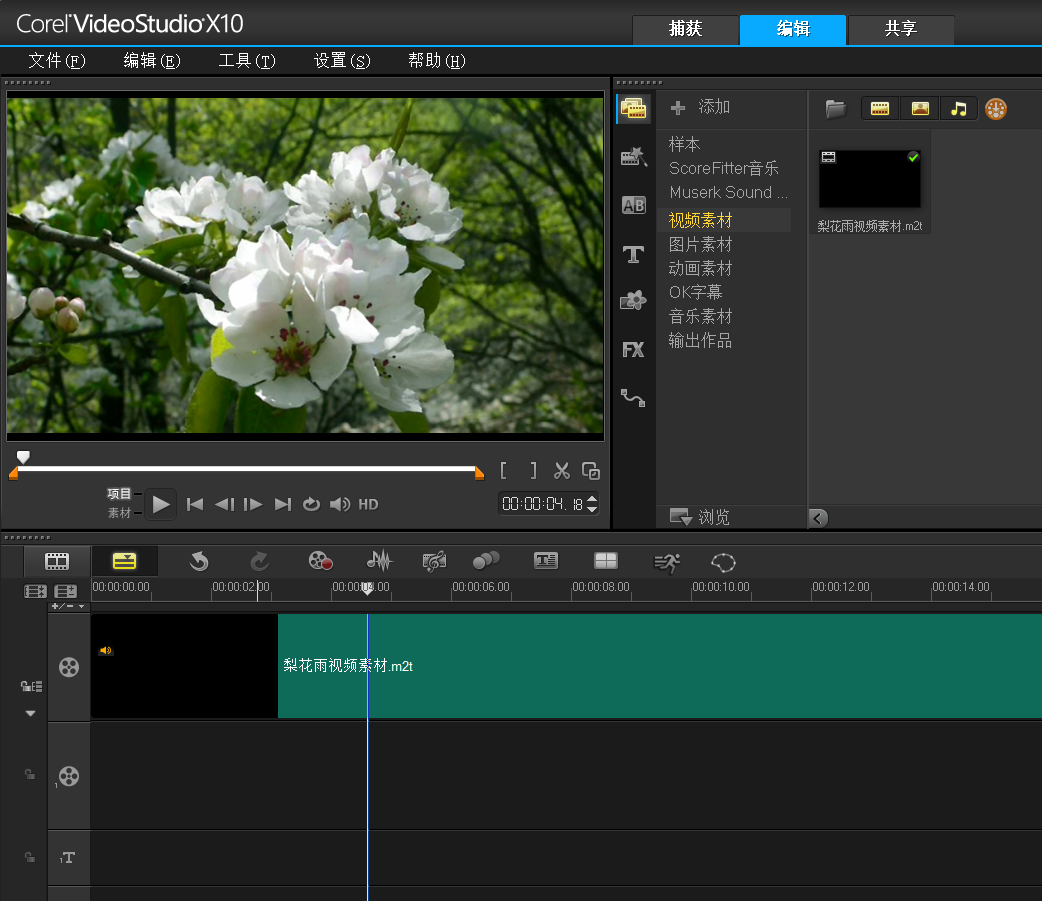Click the 浏览 browse button
This screenshot has height=901, width=1042.
tap(700, 516)
